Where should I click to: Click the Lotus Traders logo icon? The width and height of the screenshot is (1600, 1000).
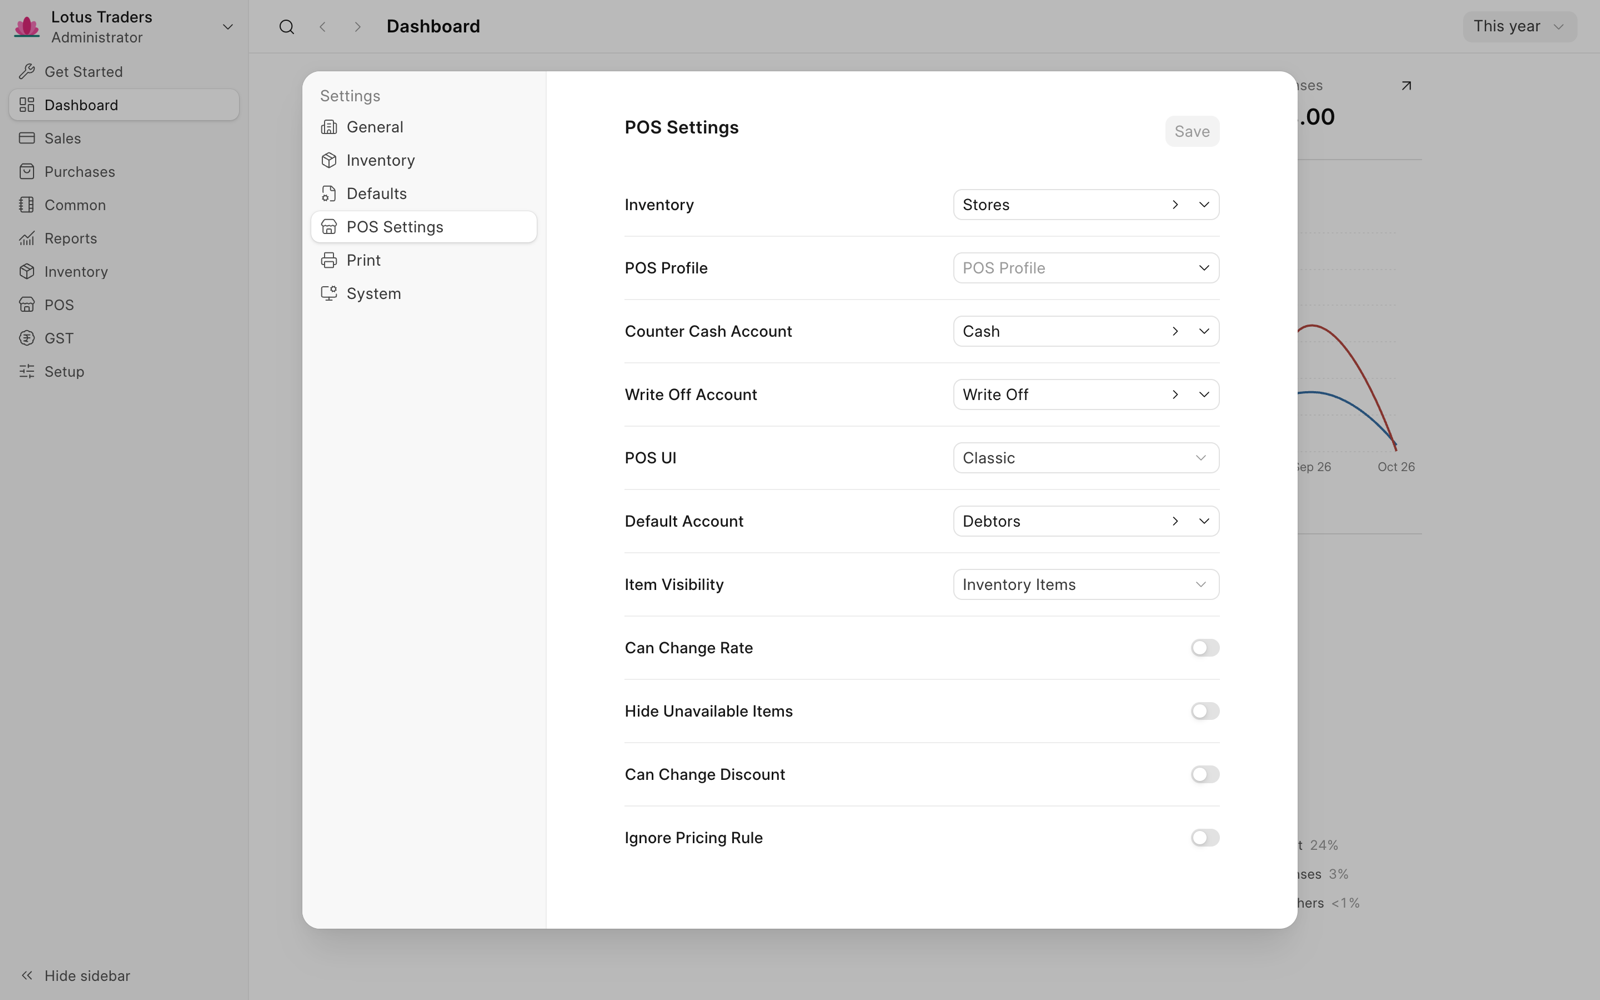(x=27, y=26)
